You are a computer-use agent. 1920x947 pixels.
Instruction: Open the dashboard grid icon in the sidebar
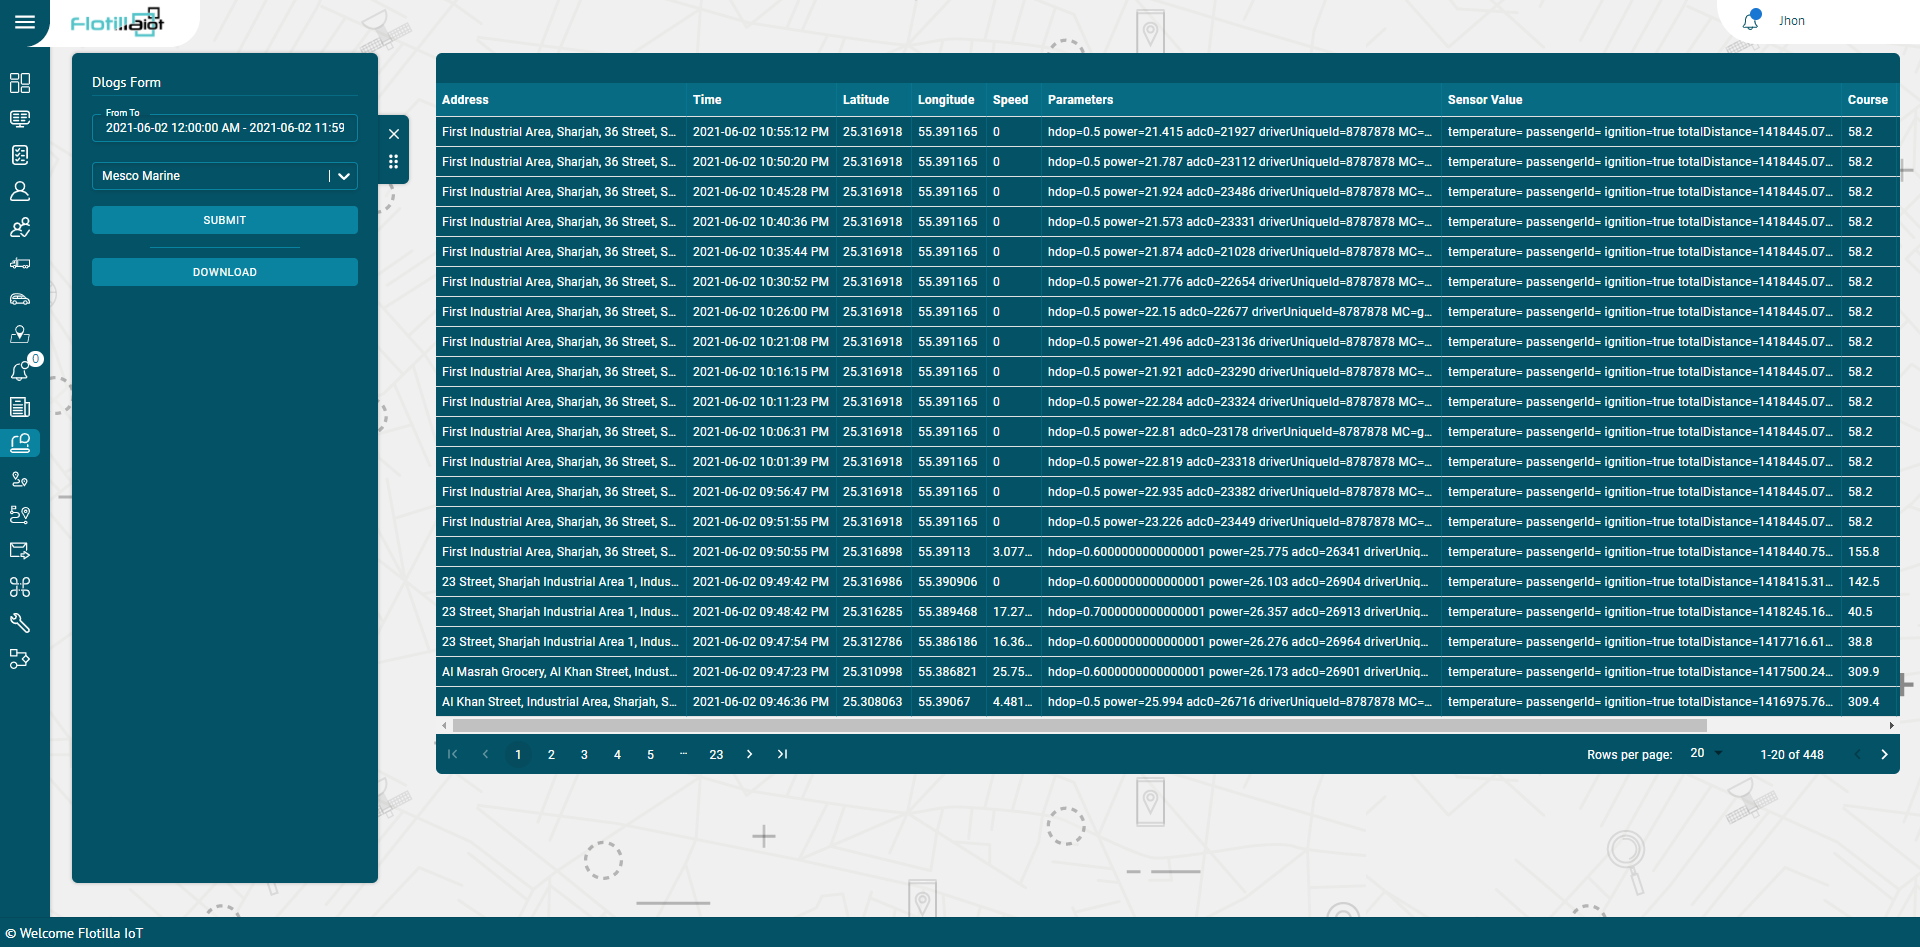20,83
